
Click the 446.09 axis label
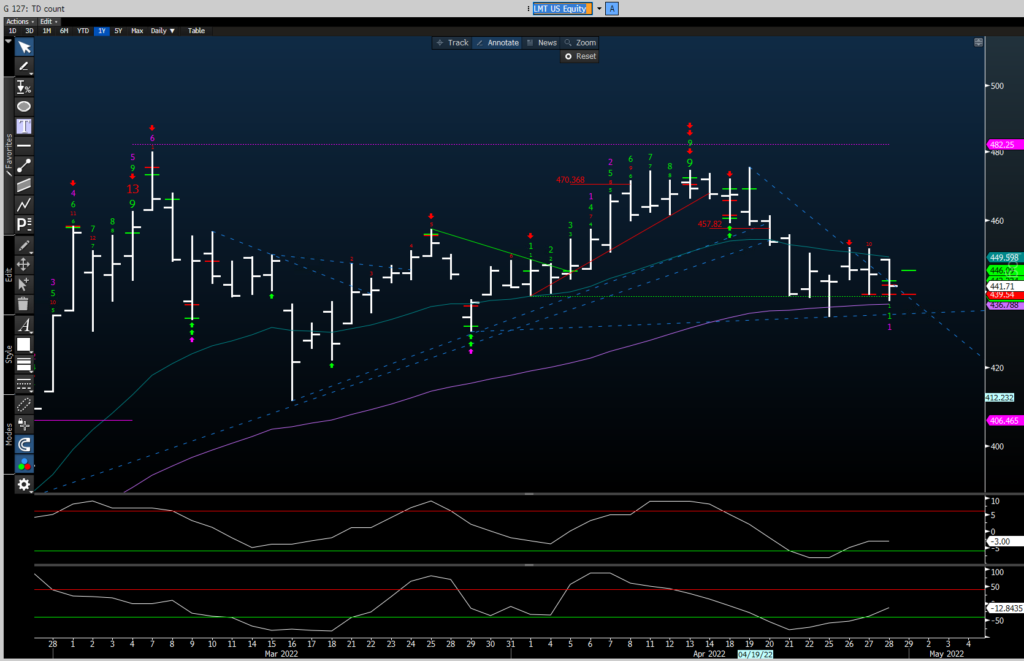coord(1002,270)
